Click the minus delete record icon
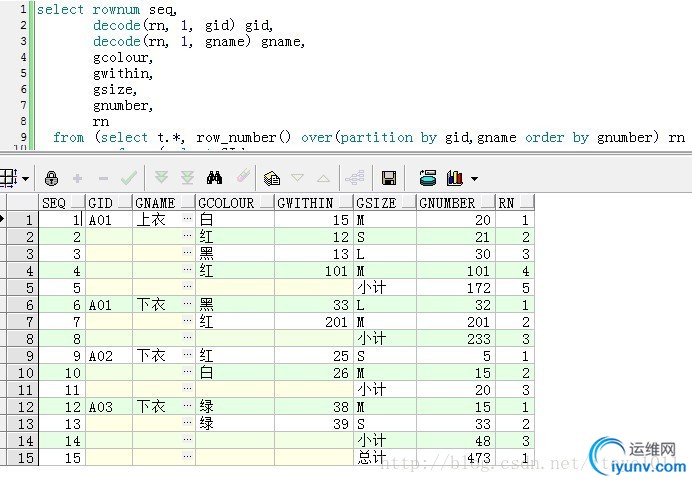The width and height of the screenshot is (692, 483). 104,178
